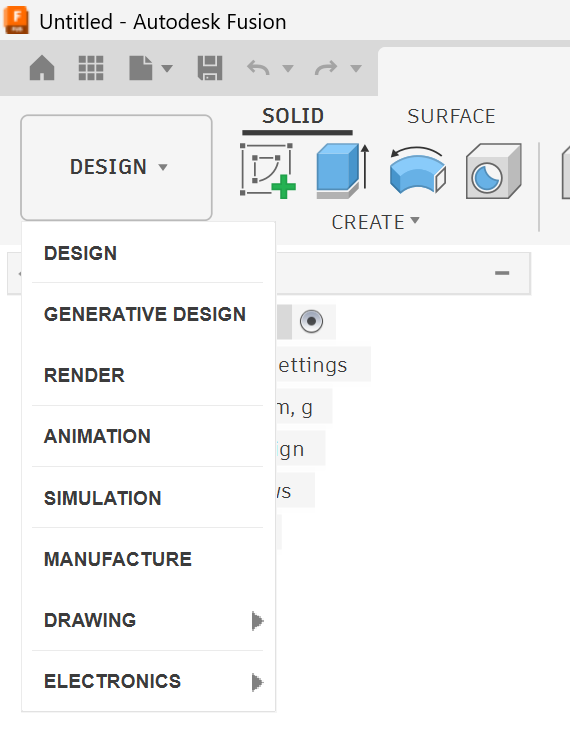The width and height of the screenshot is (570, 730).
Task: Select the SIMULATION workspace entry
Action: [102, 498]
